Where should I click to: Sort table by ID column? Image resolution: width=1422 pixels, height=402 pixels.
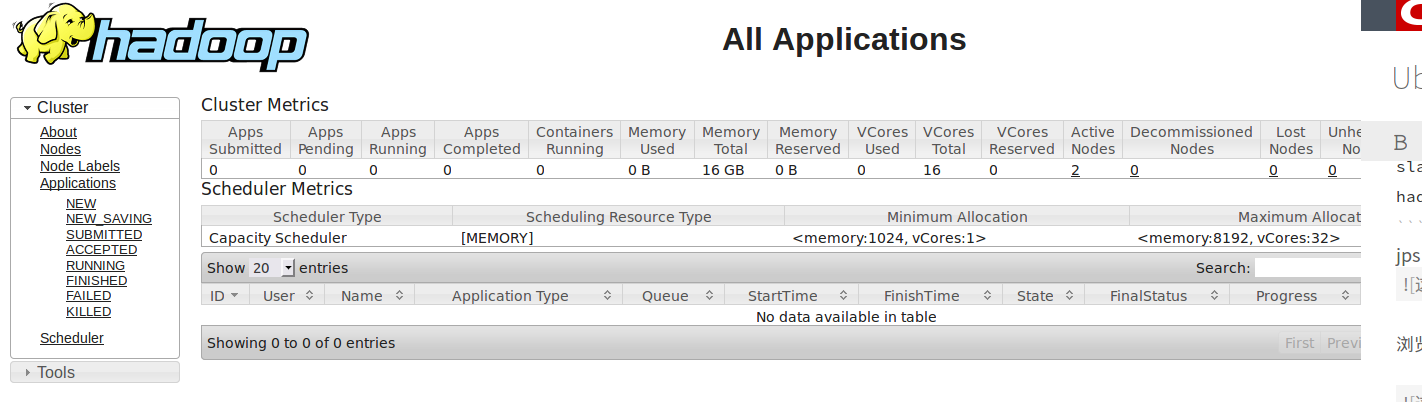coord(224,296)
